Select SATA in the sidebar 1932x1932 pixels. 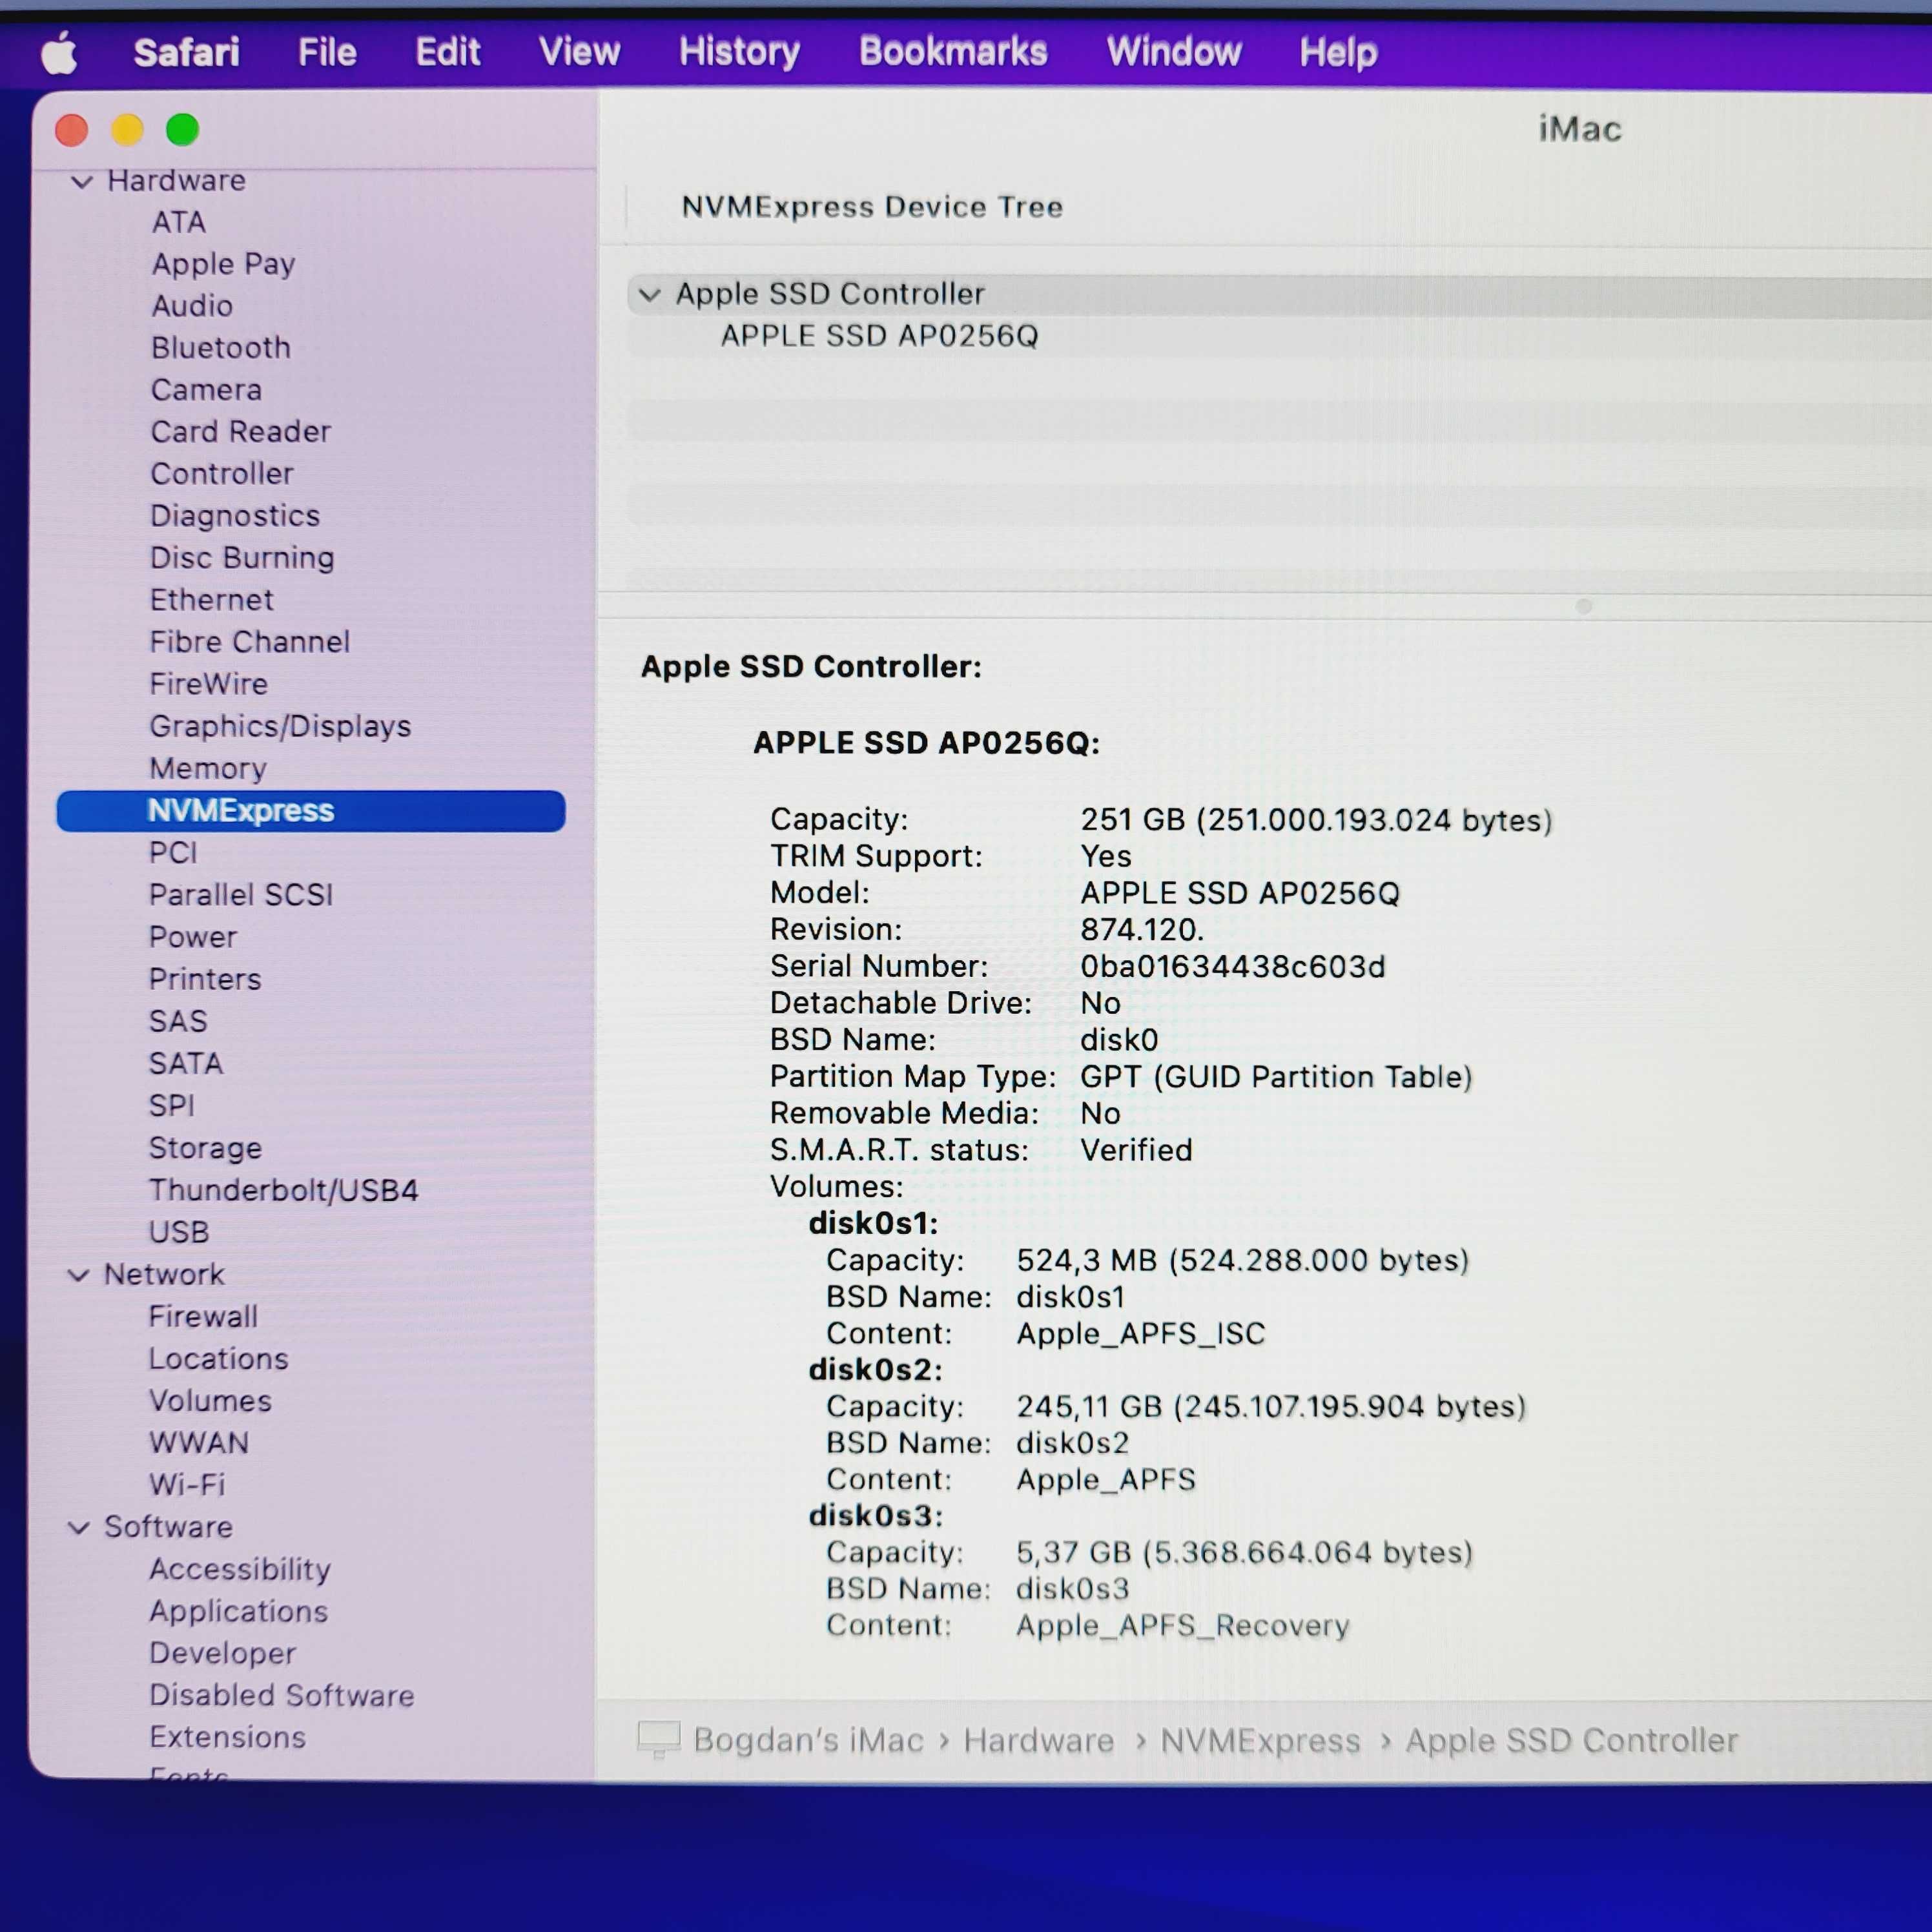click(x=186, y=1063)
